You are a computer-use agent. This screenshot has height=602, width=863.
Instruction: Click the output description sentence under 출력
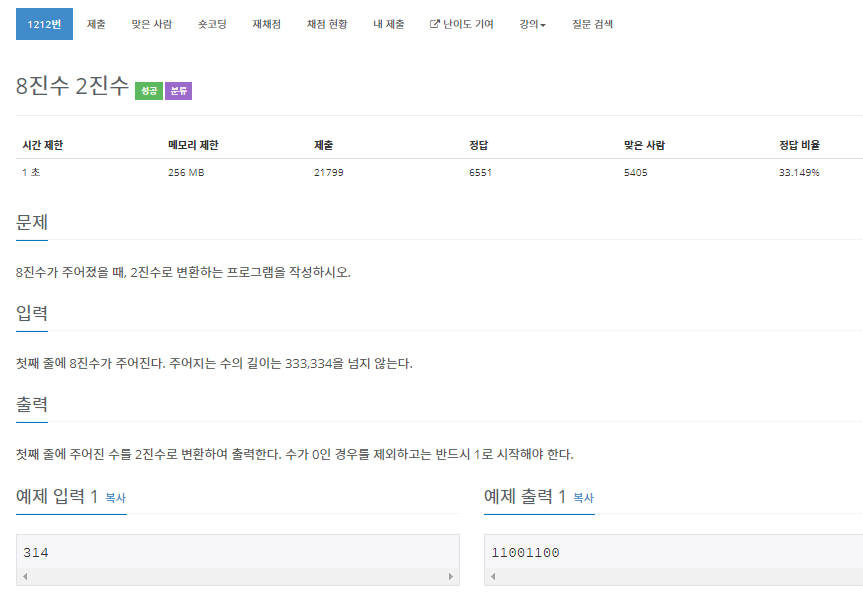[x=294, y=455]
